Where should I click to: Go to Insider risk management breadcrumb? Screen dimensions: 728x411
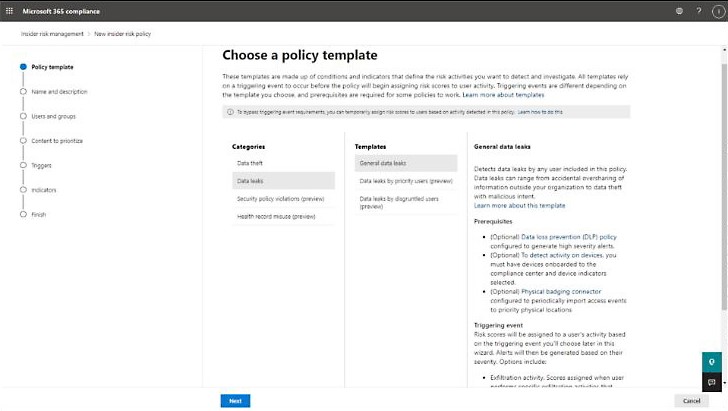pyautogui.click(x=52, y=34)
